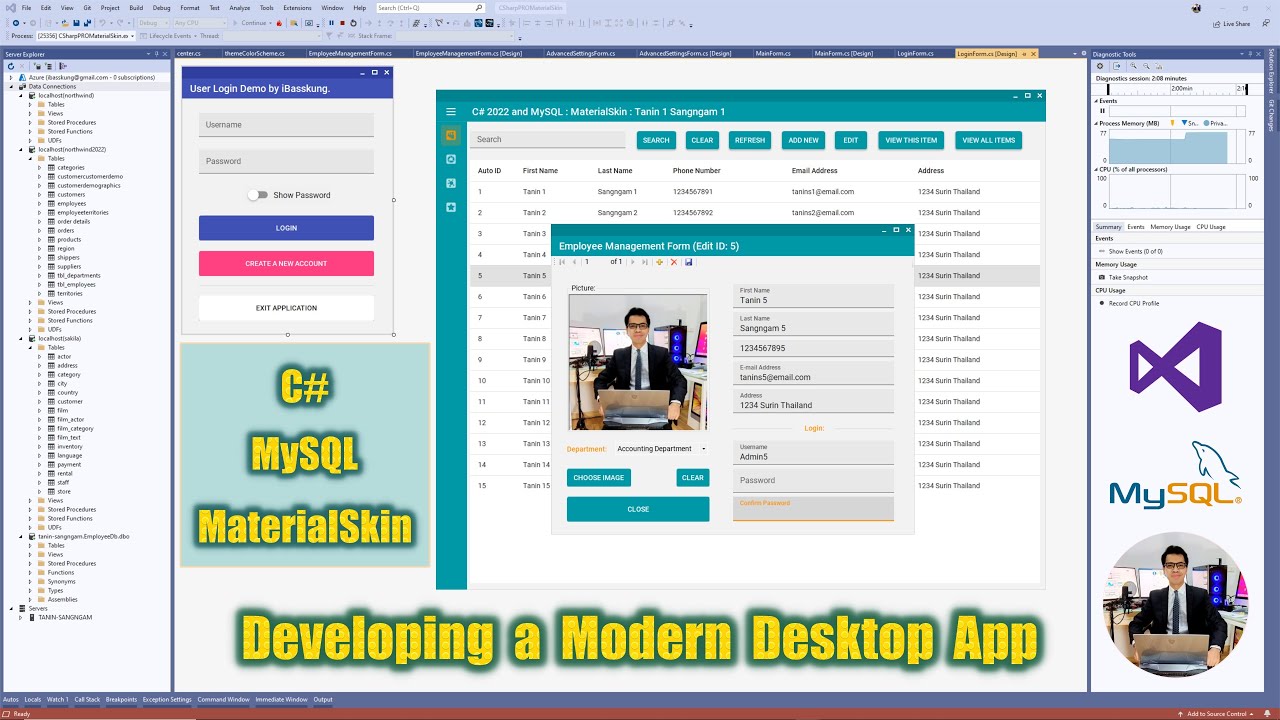The width and height of the screenshot is (1280, 720).
Task: Select the highlighted first sidebar icon in MaterialSkin form
Action: point(451,135)
